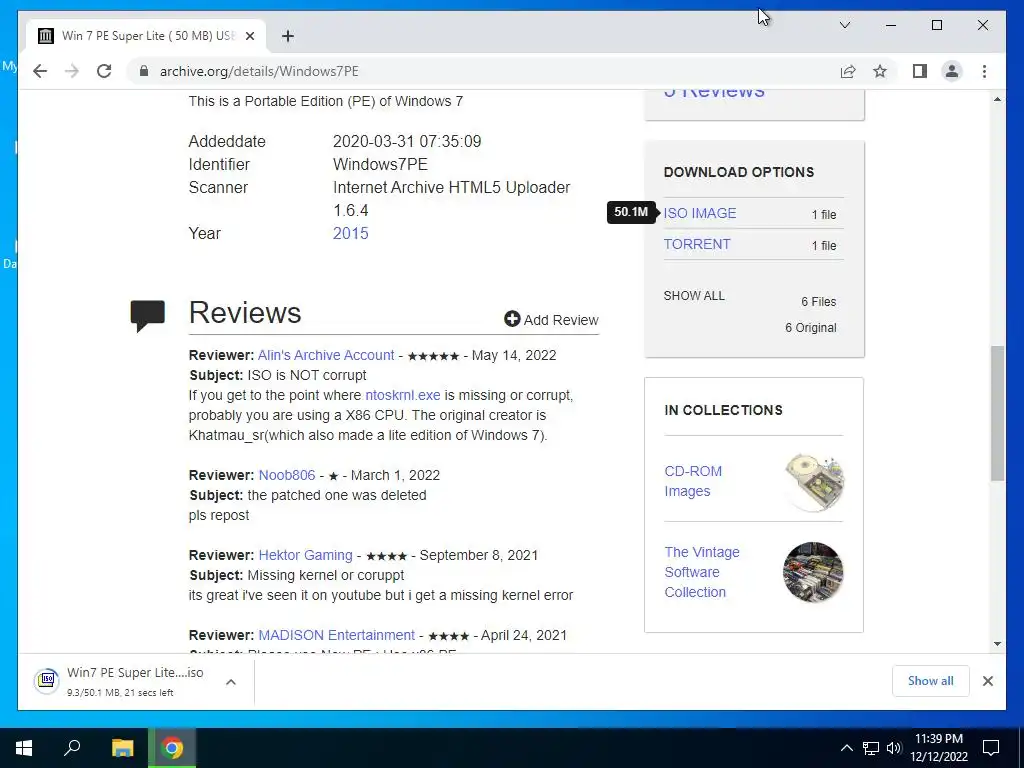
Task: Click the plus icon beside Add Review
Action: point(512,319)
